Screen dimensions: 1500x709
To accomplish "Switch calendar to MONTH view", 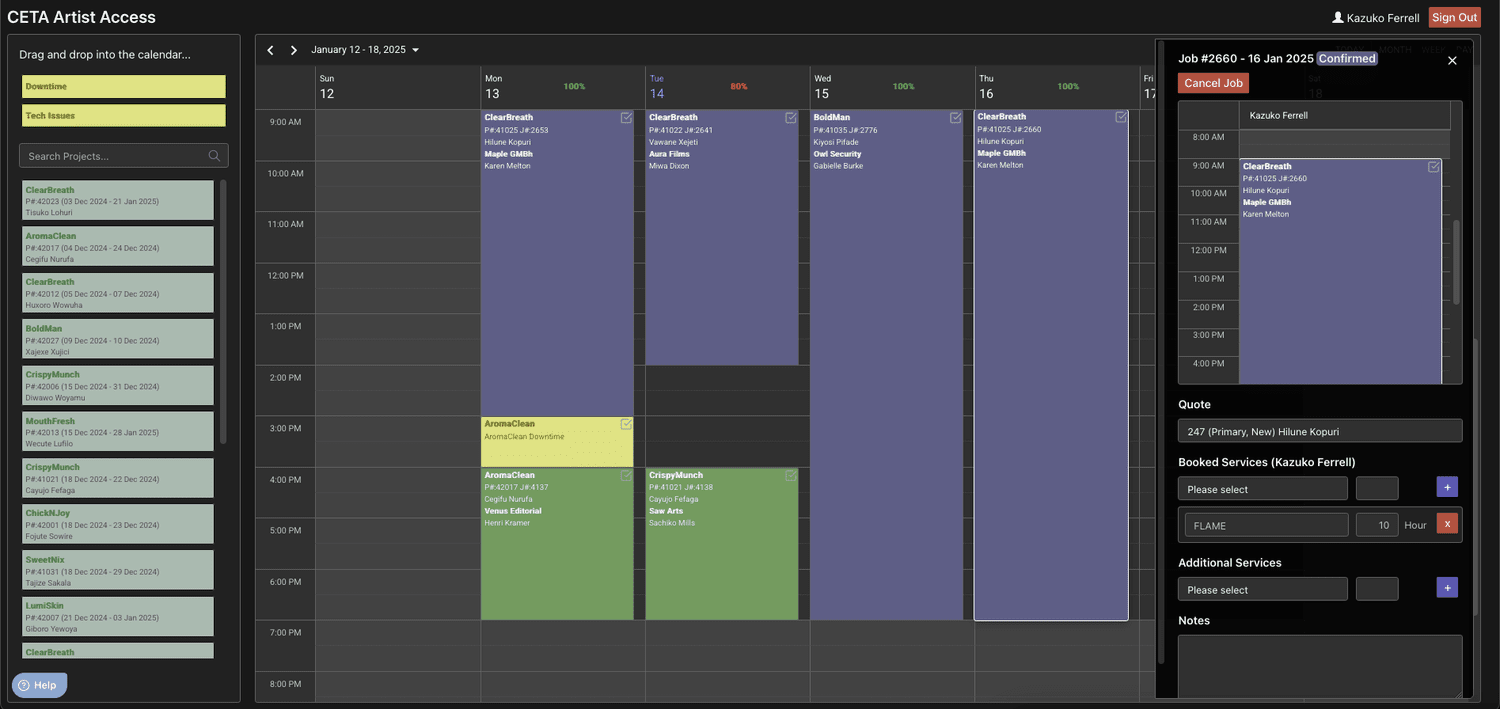I will tap(1397, 48).
